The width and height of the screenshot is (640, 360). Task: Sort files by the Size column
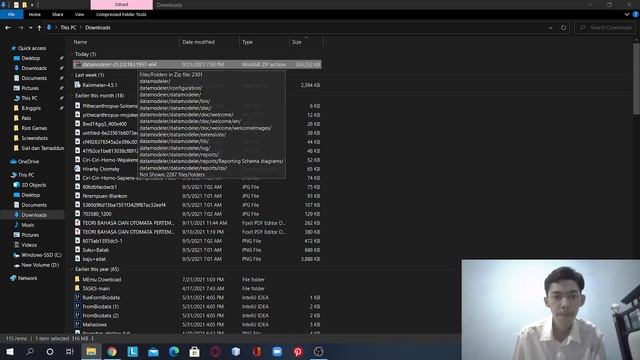[x=306, y=42]
